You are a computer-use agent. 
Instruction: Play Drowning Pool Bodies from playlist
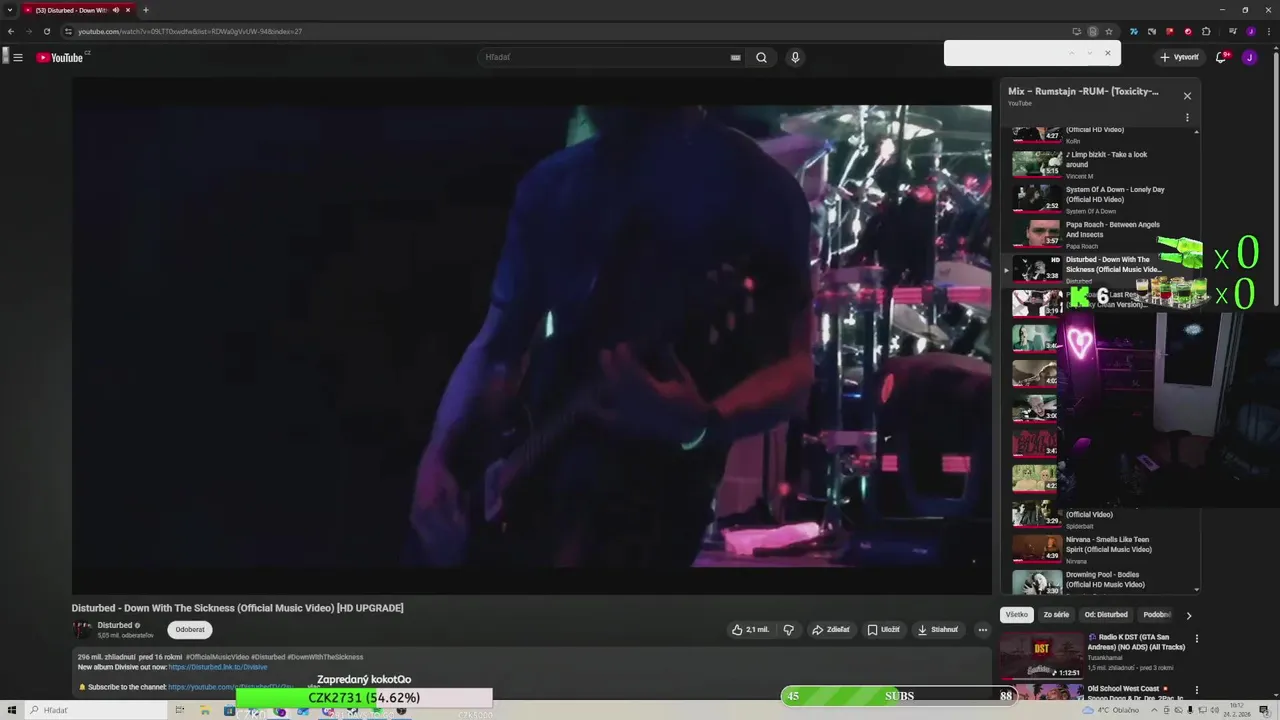(x=1100, y=581)
